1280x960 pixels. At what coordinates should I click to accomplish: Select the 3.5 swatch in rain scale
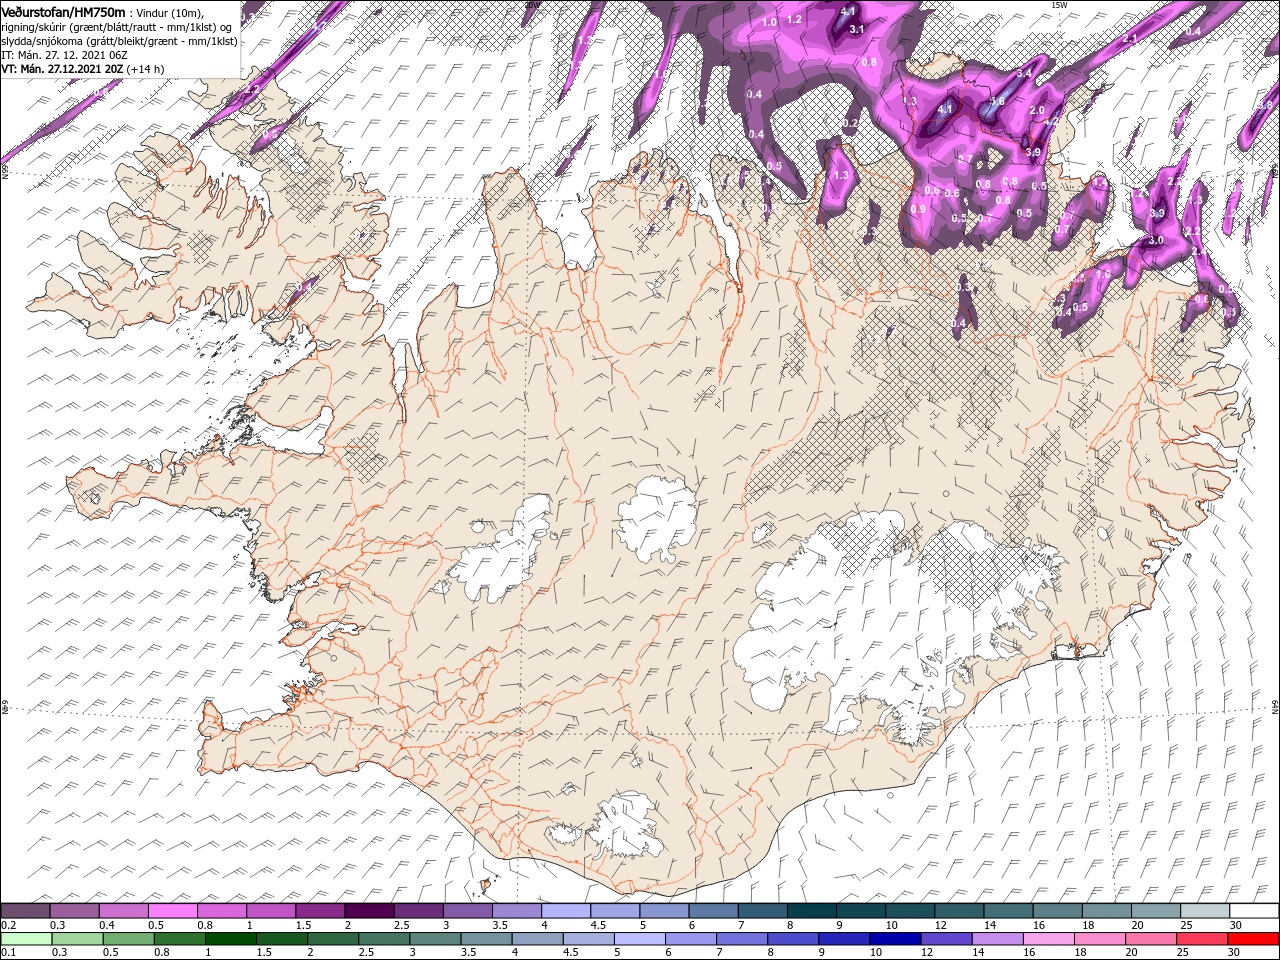coord(486,938)
